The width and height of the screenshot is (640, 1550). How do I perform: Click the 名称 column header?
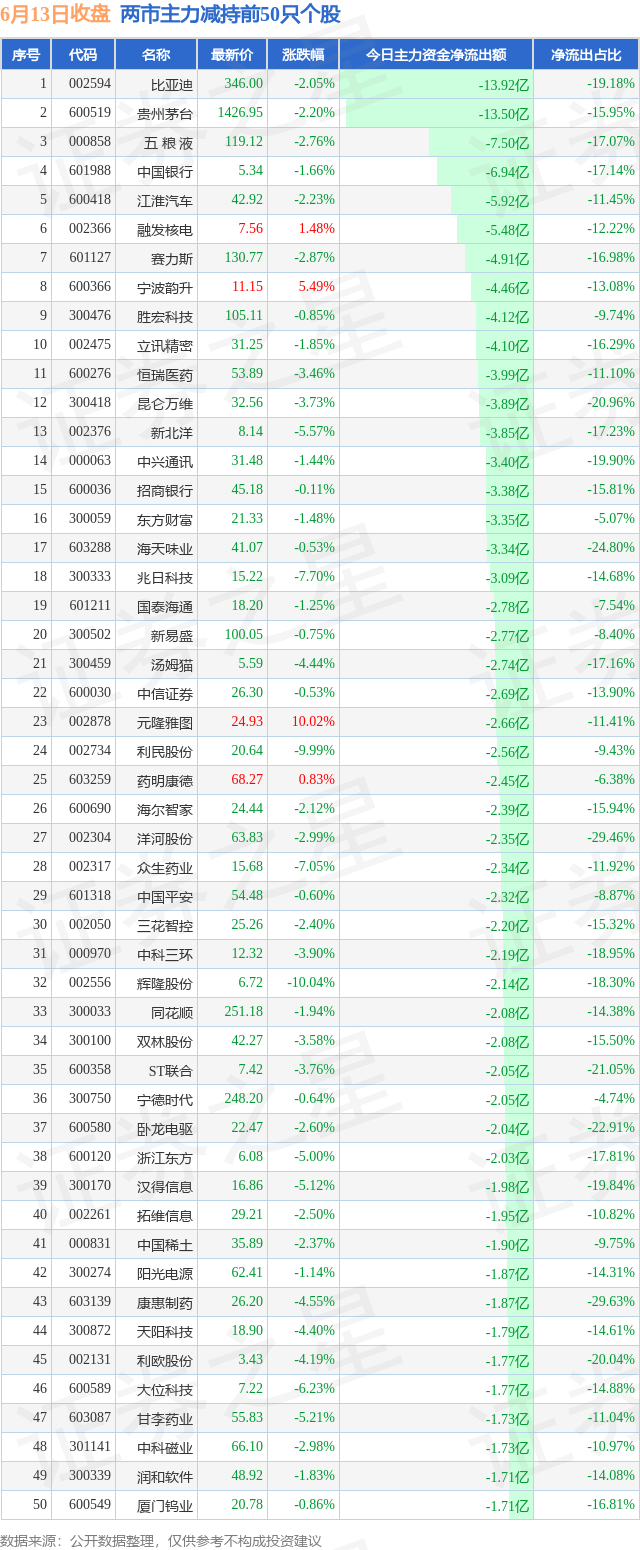[x=155, y=55]
